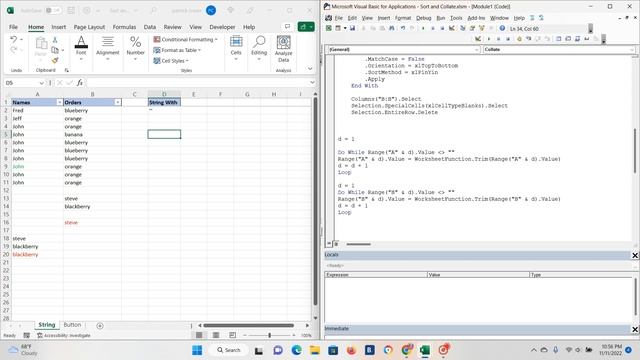Close the Immediate window pane
The width and height of the screenshot is (640, 360).
coord(635,329)
